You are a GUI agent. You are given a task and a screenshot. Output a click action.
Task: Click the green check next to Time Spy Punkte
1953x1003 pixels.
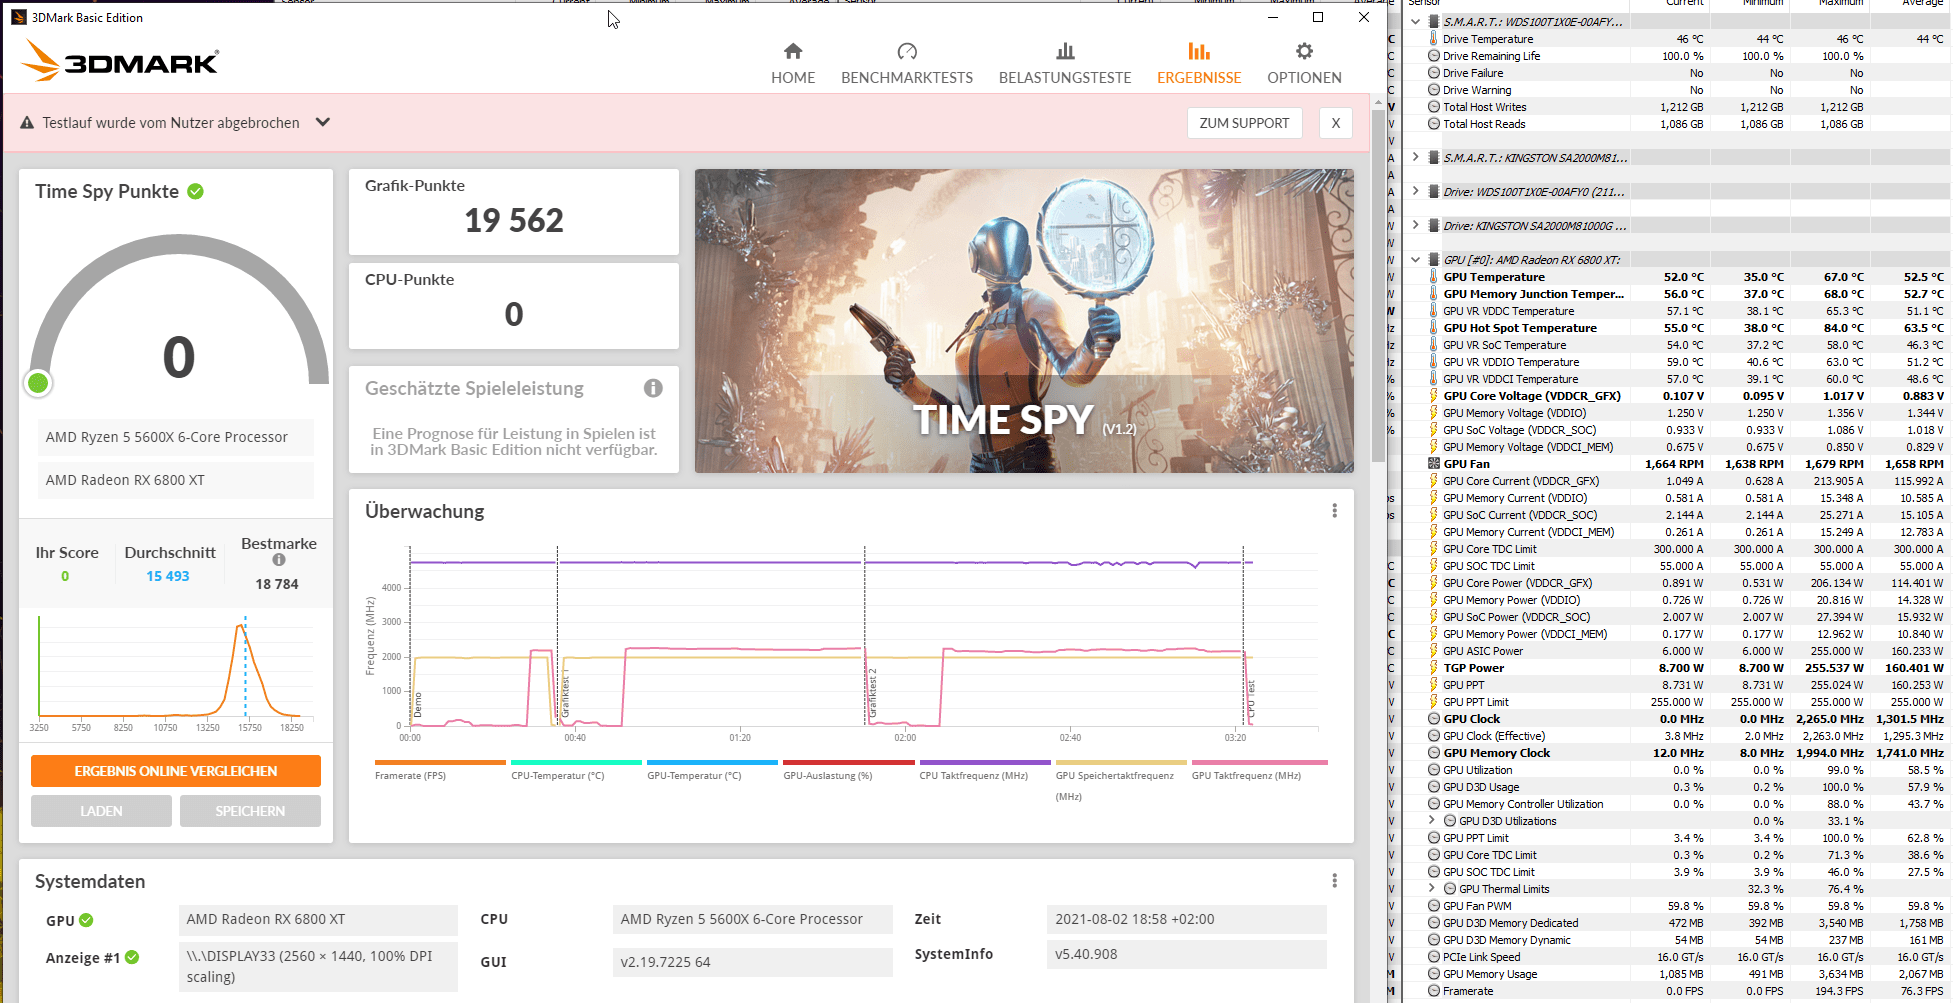click(196, 191)
